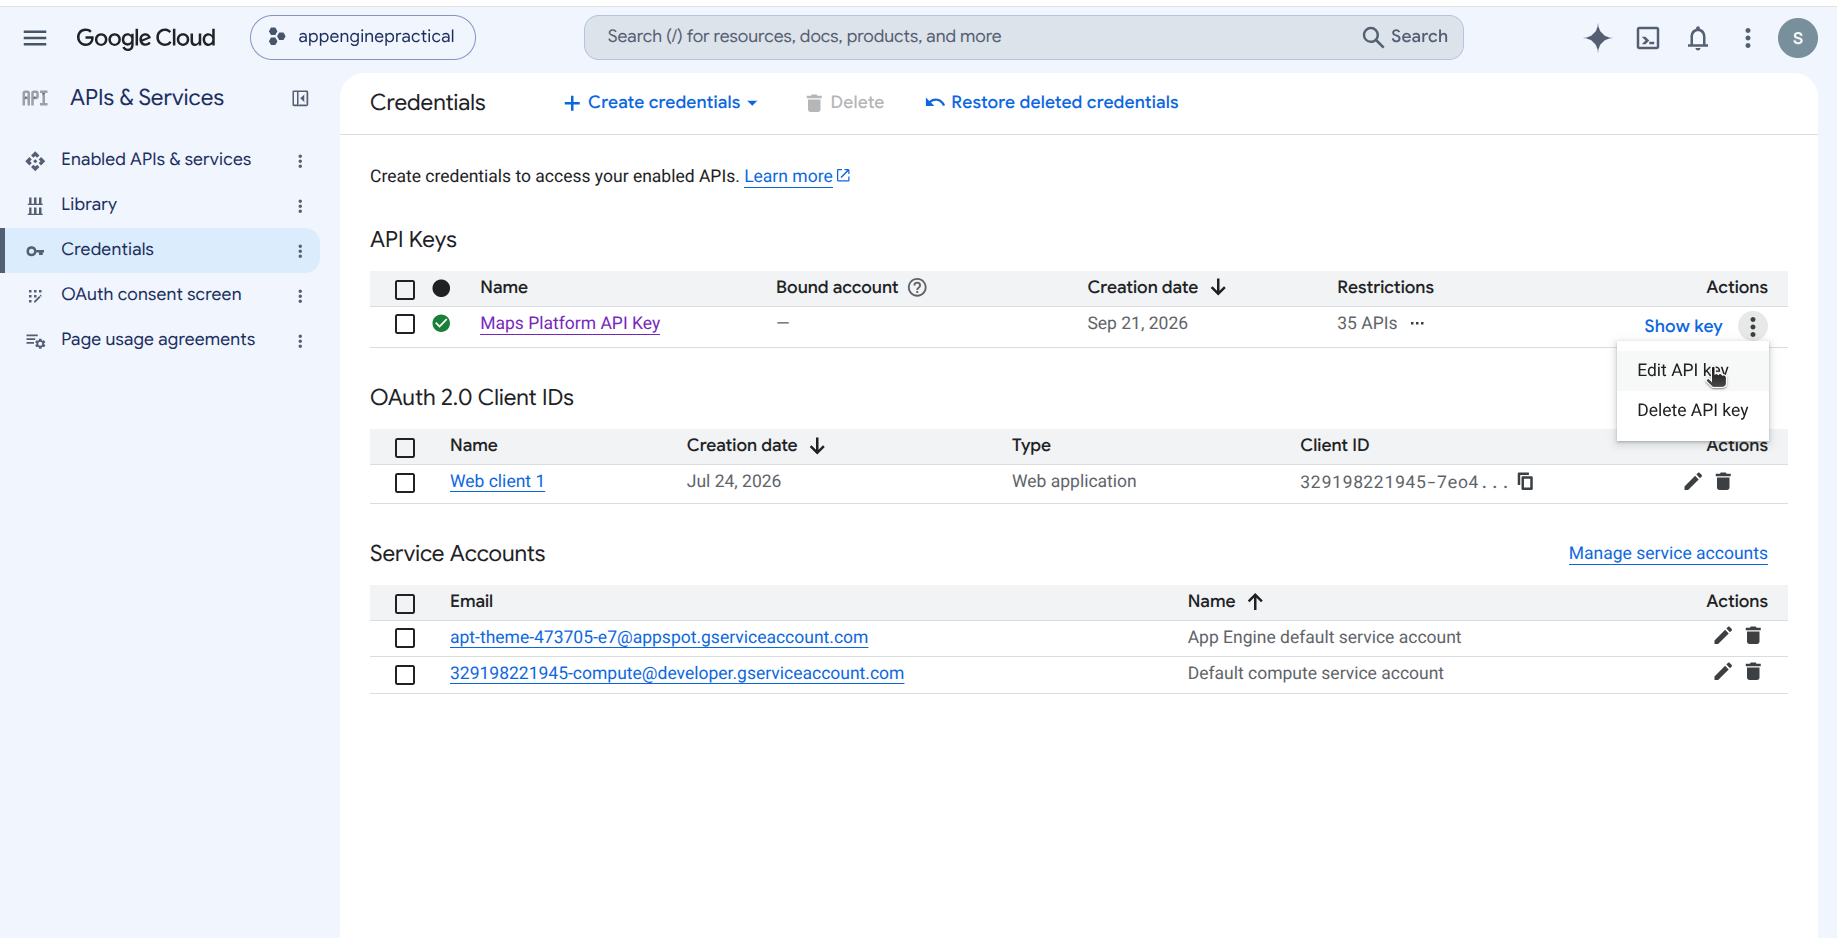
Task: Open the account avatar S
Action: coord(1797,38)
